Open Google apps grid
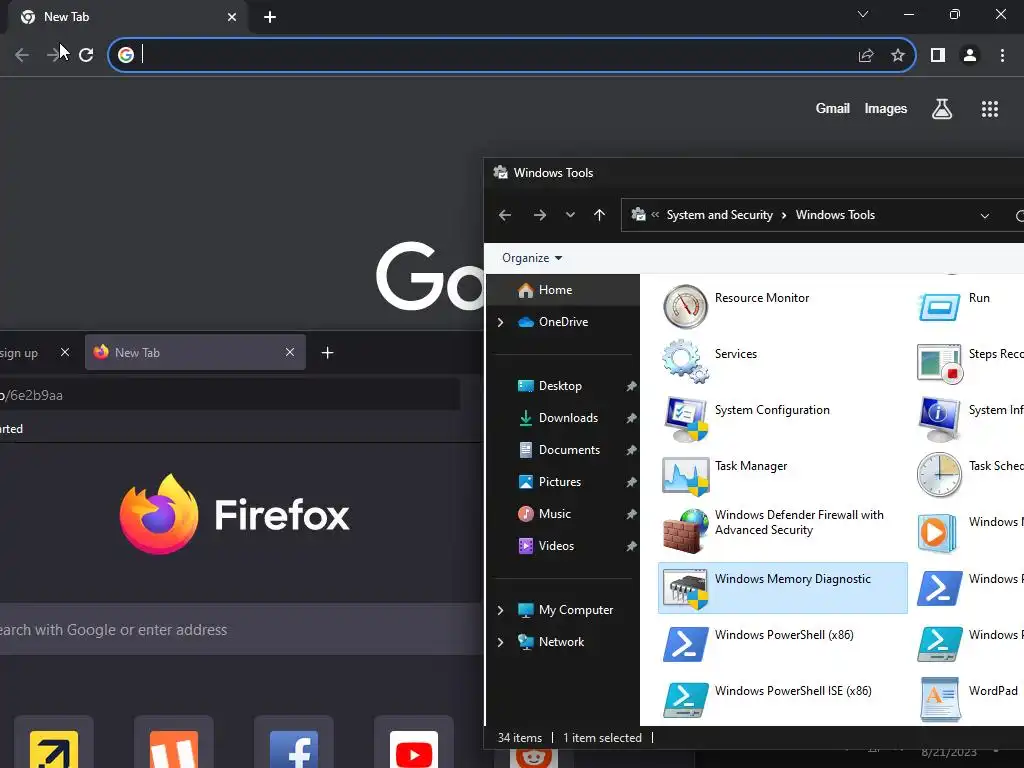The height and width of the screenshot is (768, 1024). 990,109
